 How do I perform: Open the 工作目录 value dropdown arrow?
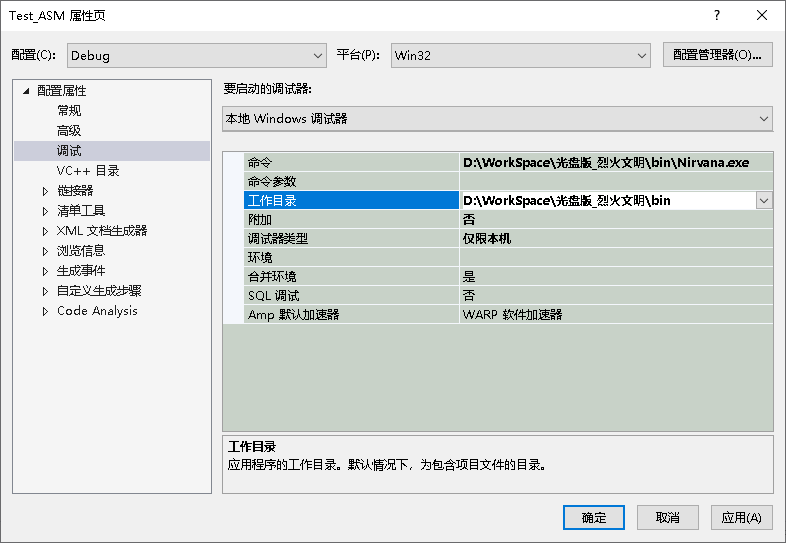coord(763,201)
